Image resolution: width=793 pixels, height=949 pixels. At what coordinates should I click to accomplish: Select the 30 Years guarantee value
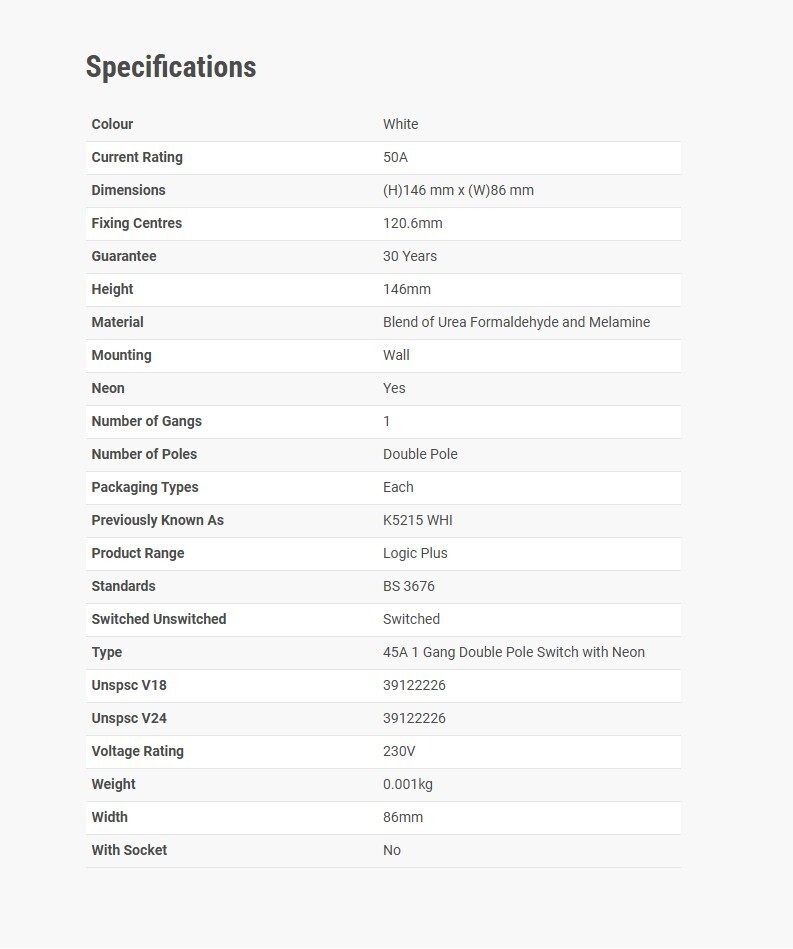pyautogui.click(x=410, y=256)
